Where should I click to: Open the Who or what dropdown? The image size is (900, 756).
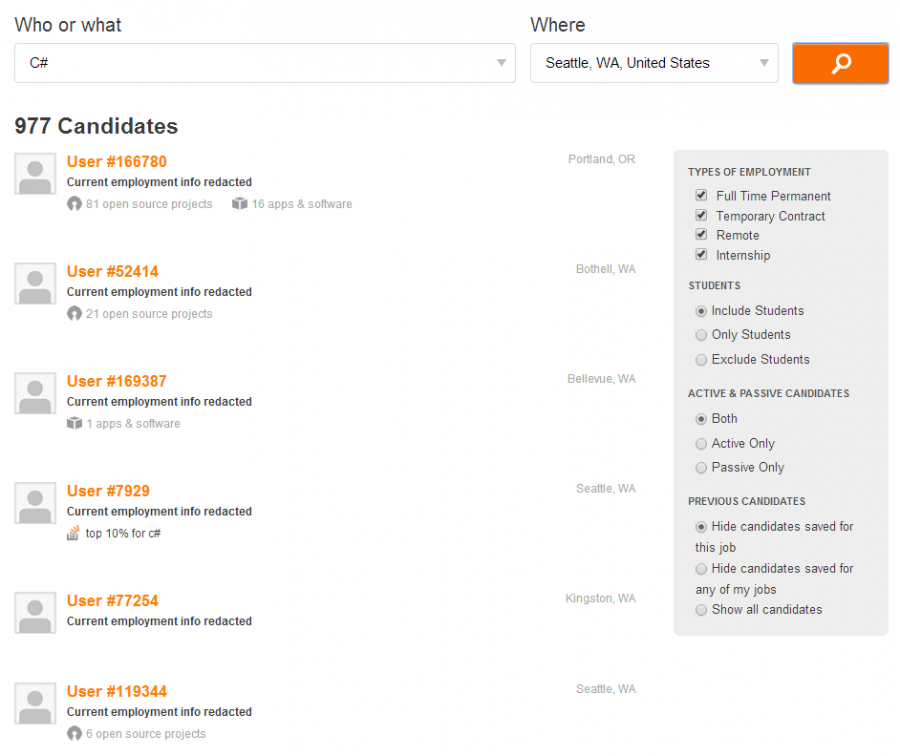(x=501, y=63)
